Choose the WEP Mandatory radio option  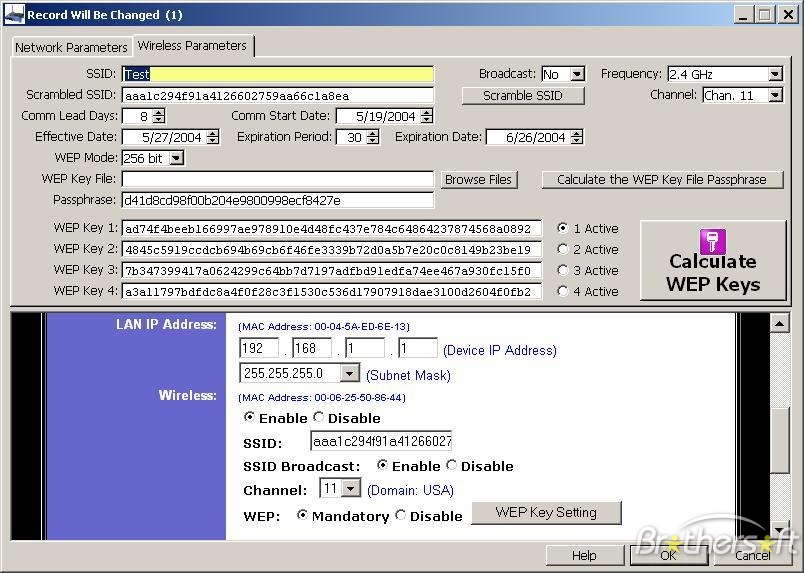point(302,515)
